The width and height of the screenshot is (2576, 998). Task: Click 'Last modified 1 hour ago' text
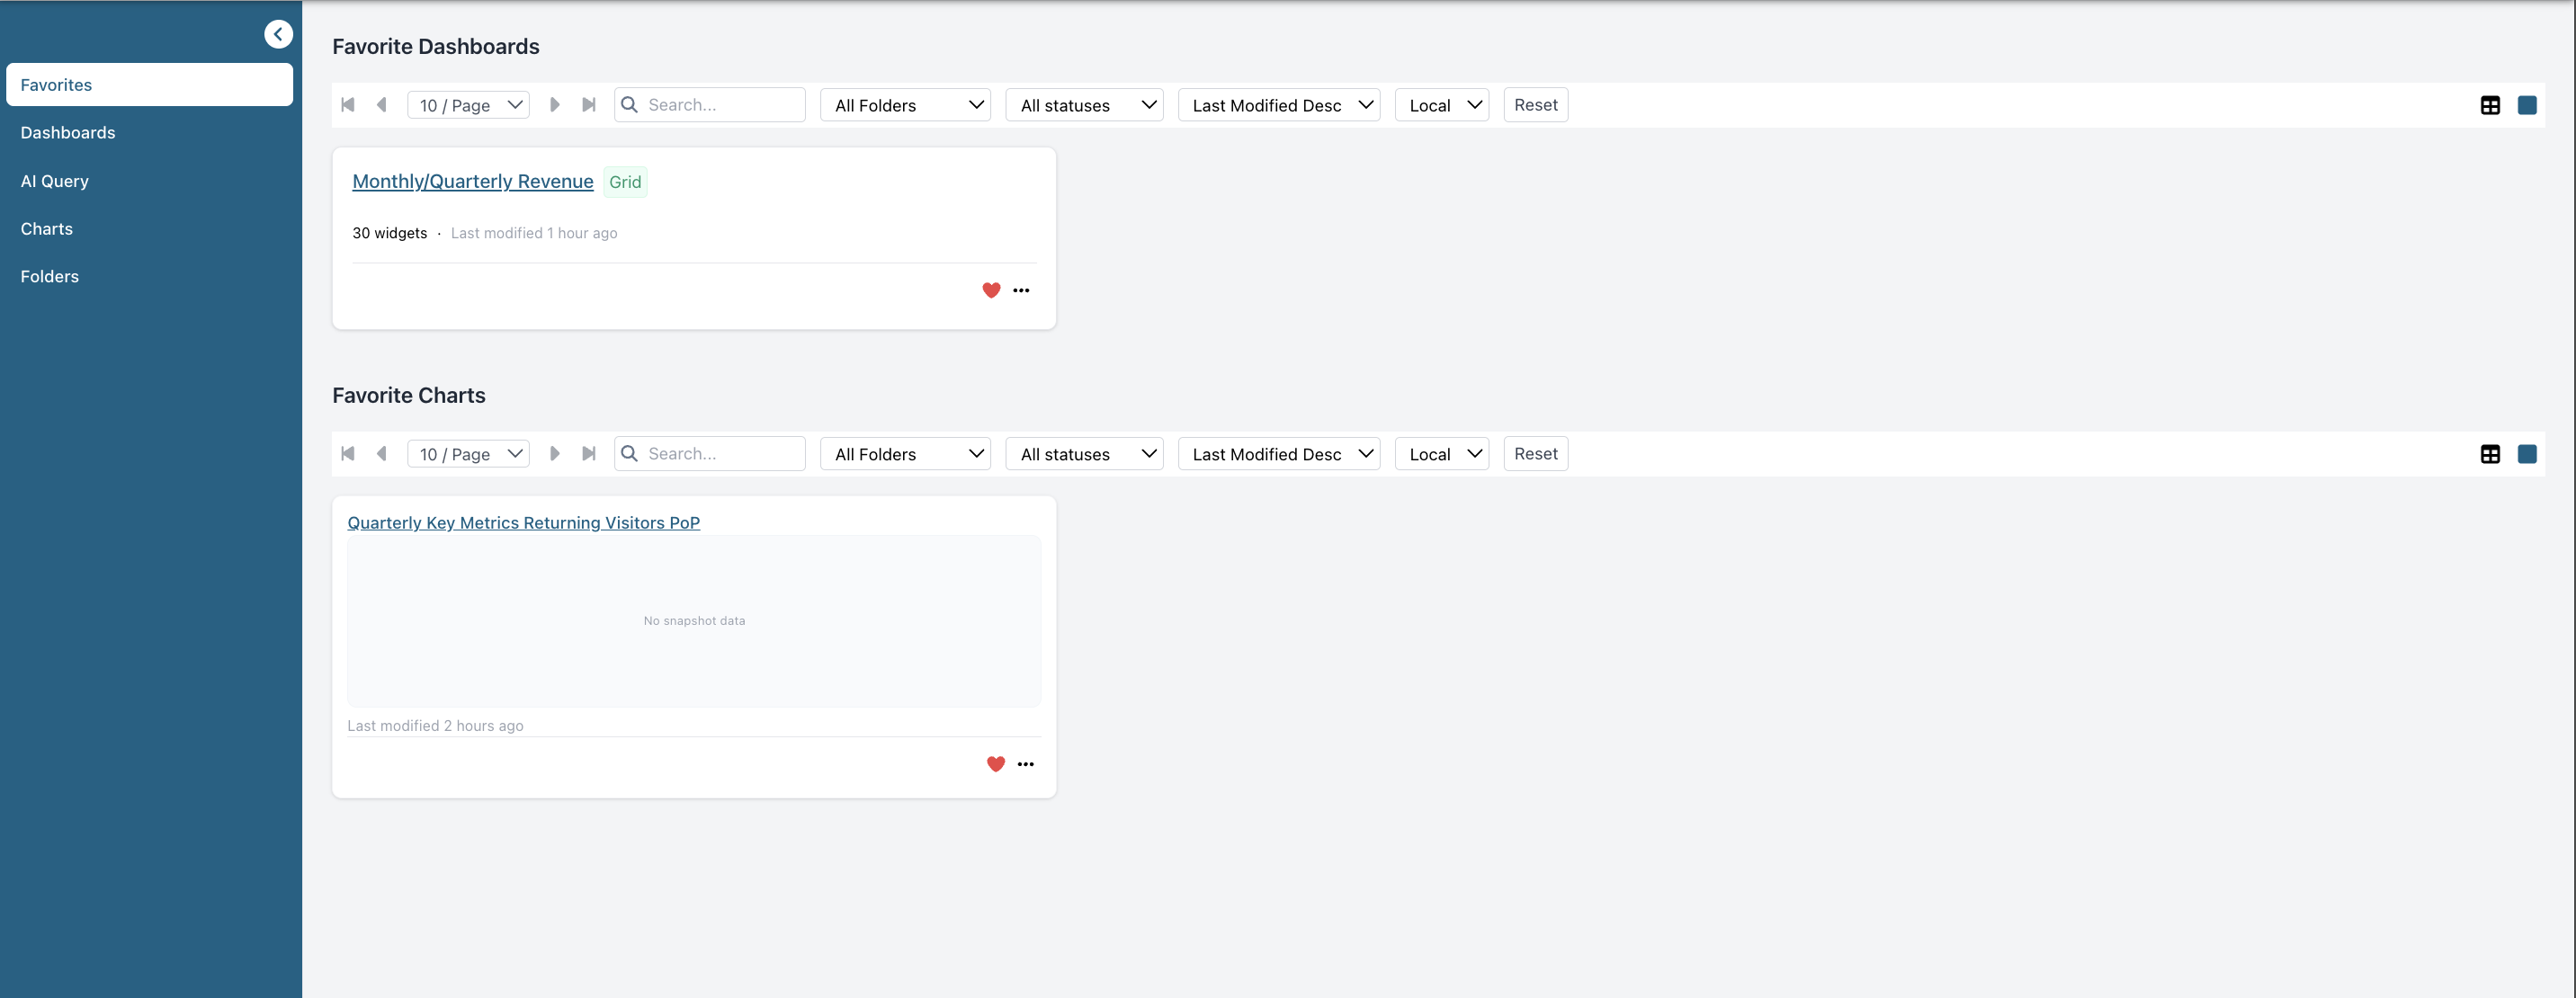(x=534, y=233)
